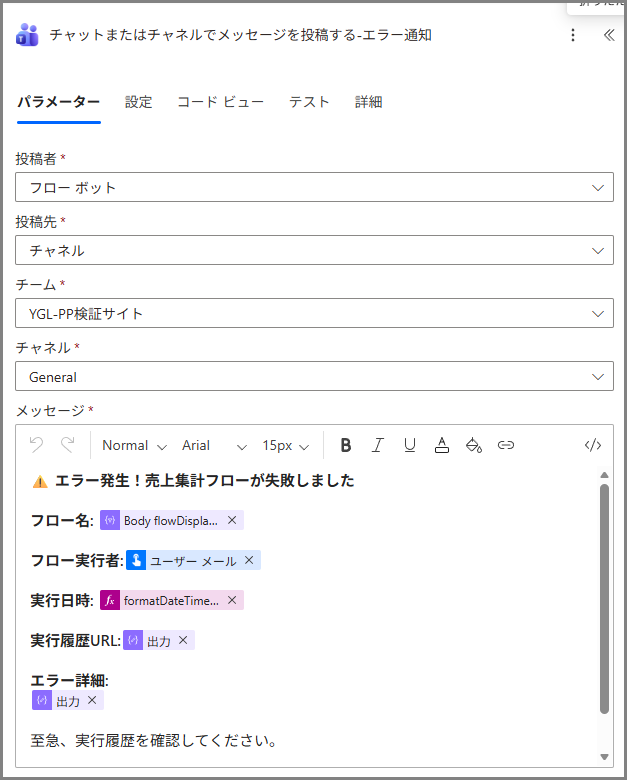The width and height of the screenshot is (627, 780).
Task: Click the undo icon in message editor
Action: (37, 445)
